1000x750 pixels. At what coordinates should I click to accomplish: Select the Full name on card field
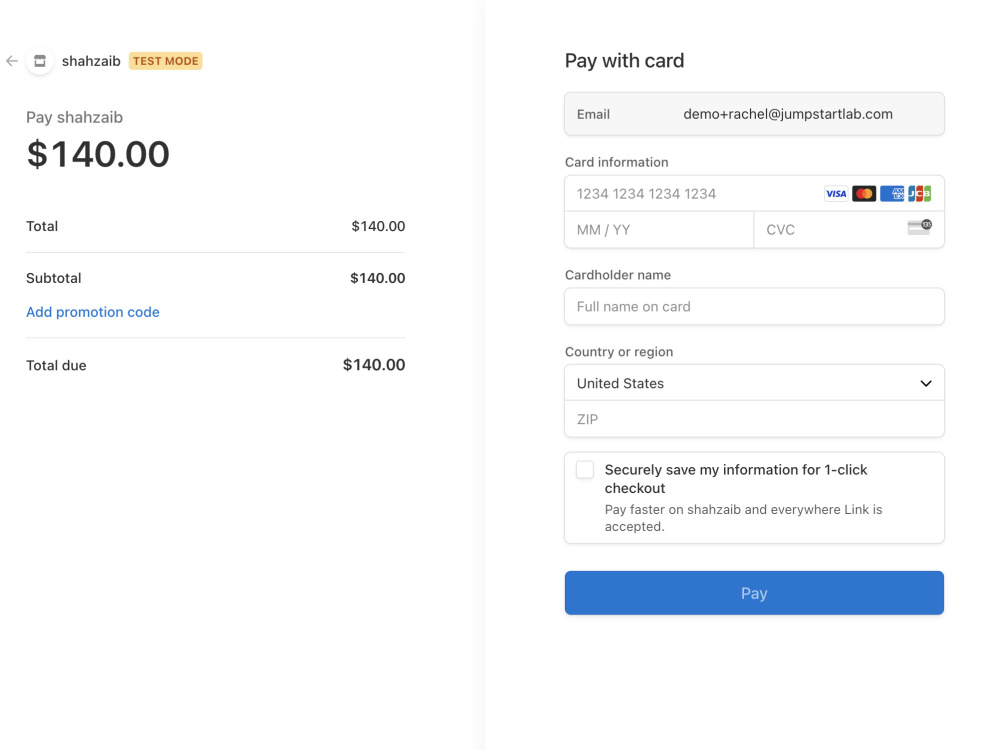[x=754, y=307]
